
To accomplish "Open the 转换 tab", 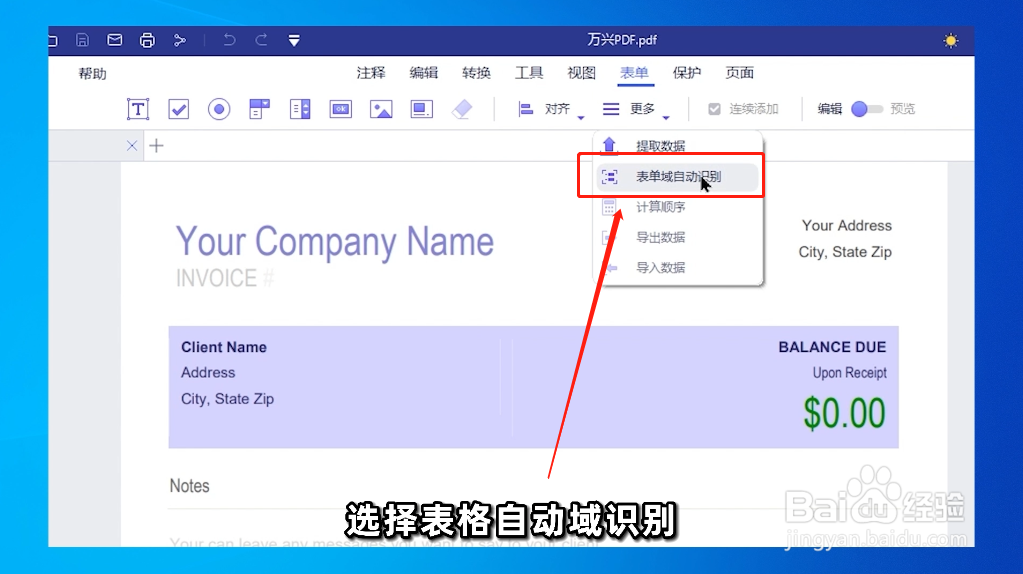I will [x=476, y=73].
